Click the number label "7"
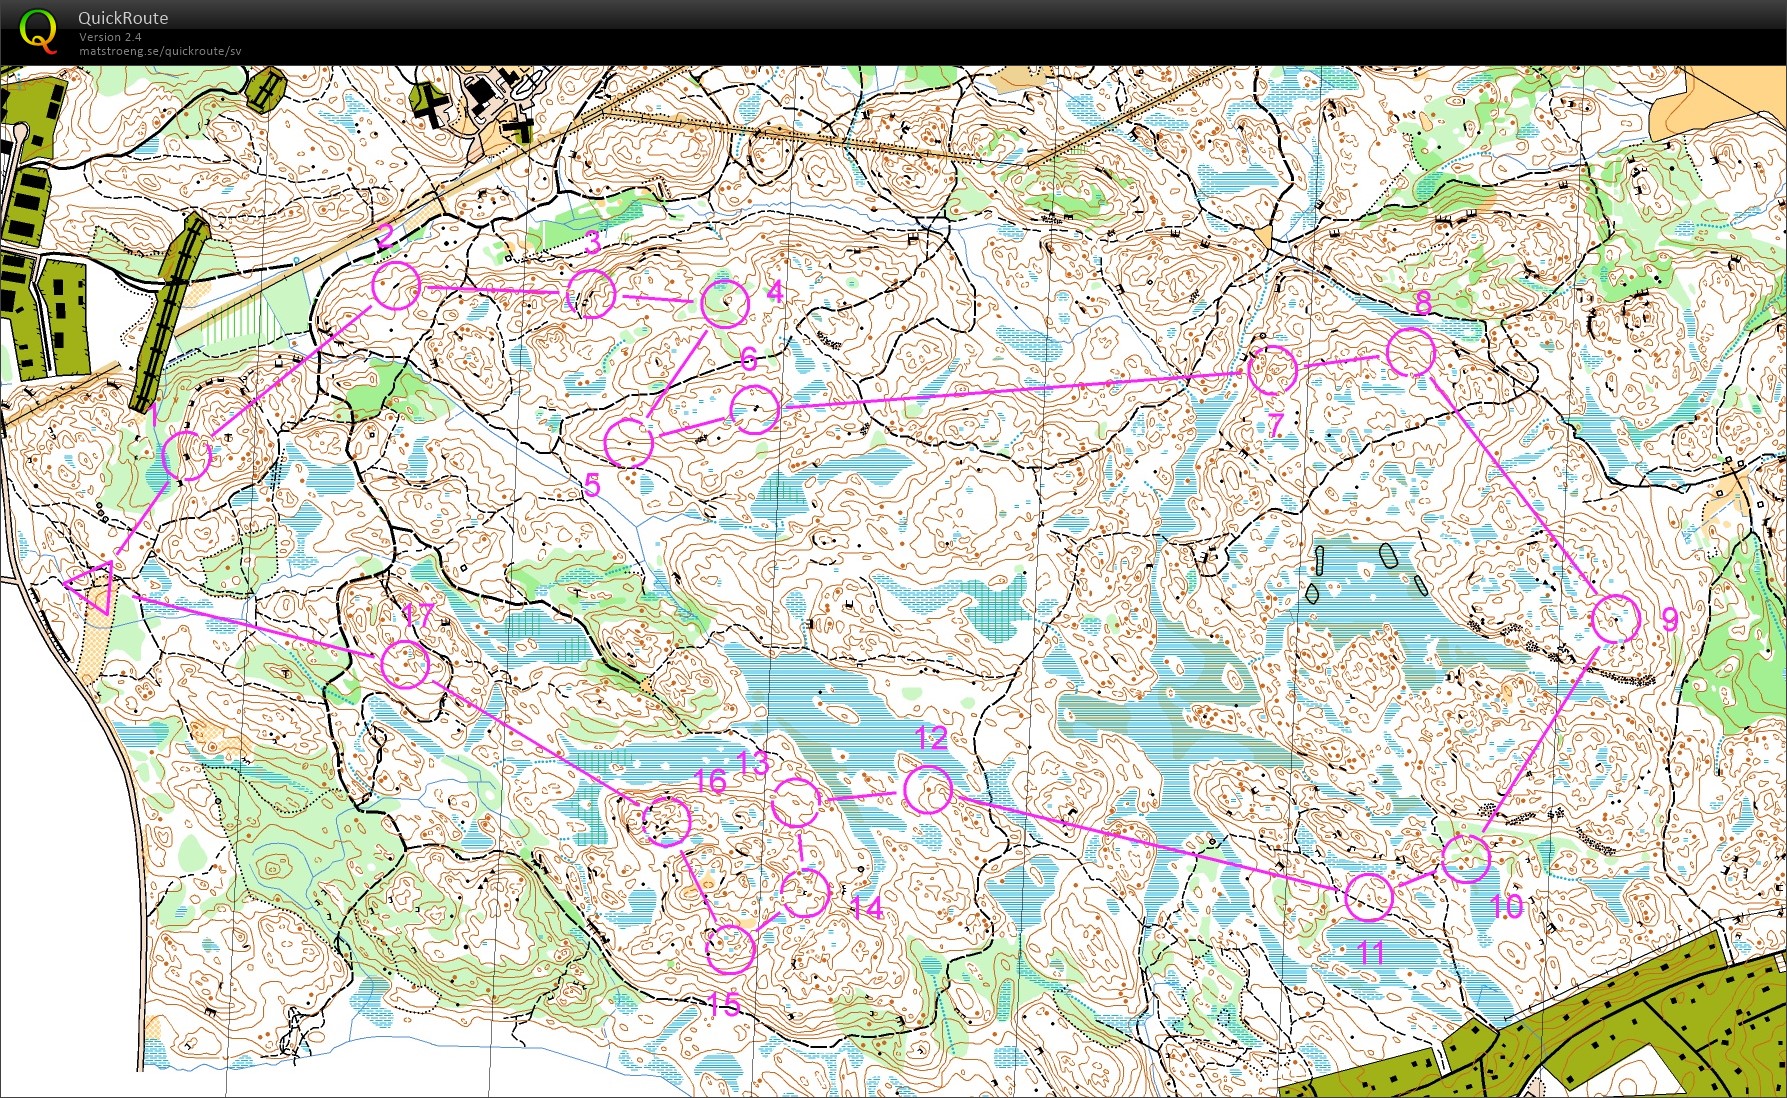Image resolution: width=1787 pixels, height=1098 pixels. coord(1276,426)
